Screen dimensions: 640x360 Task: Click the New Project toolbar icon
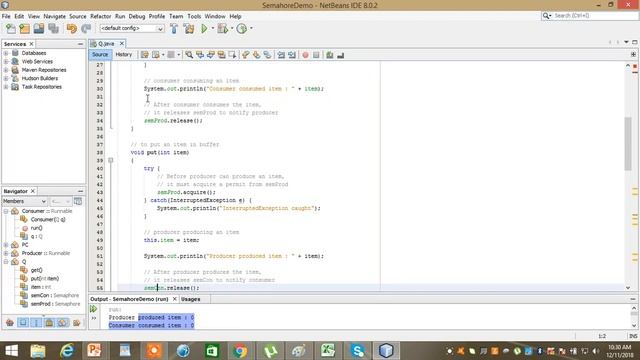click(24, 29)
